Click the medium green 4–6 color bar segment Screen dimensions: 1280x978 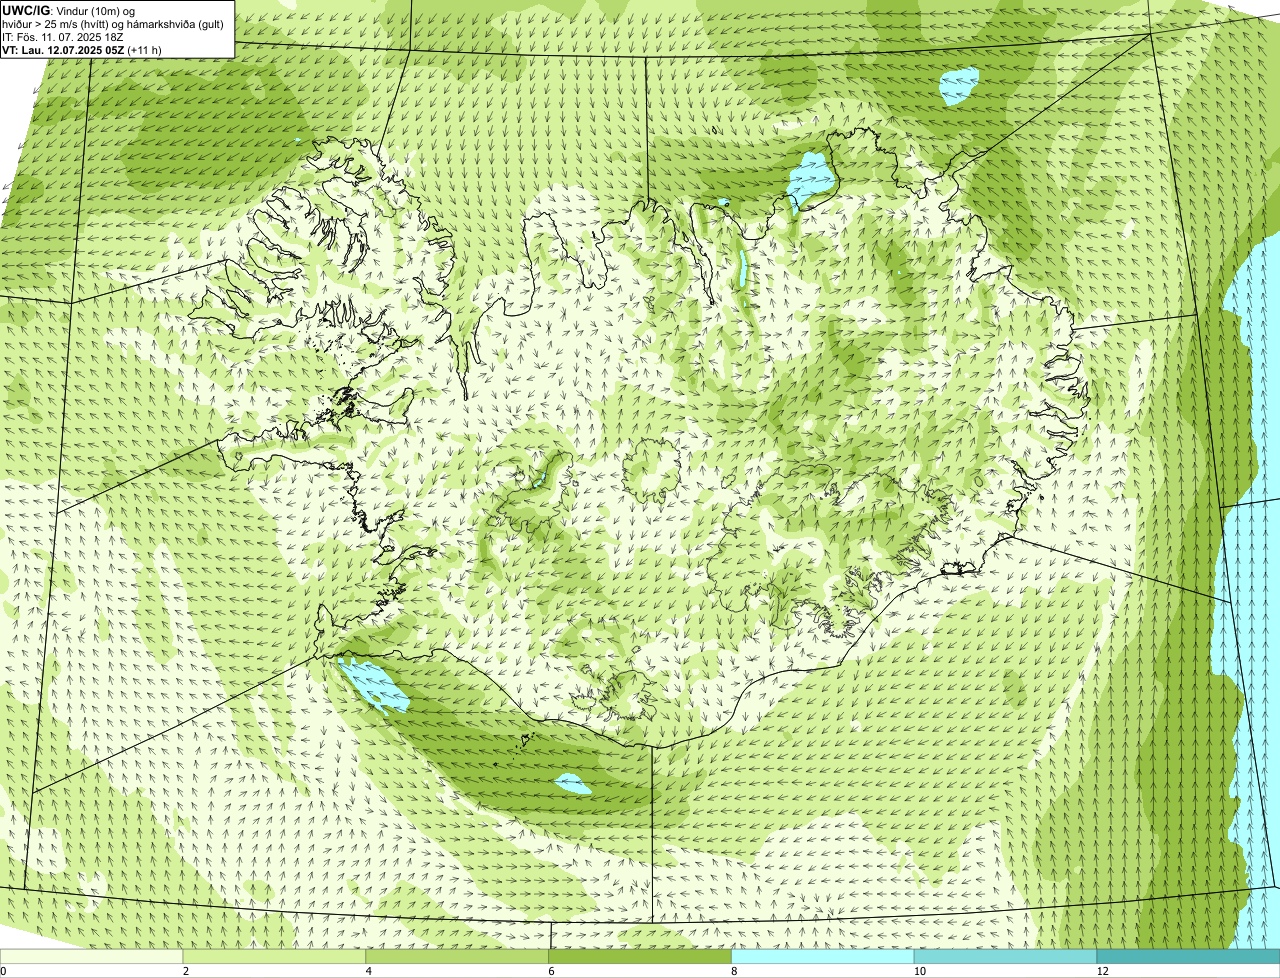(x=459, y=956)
